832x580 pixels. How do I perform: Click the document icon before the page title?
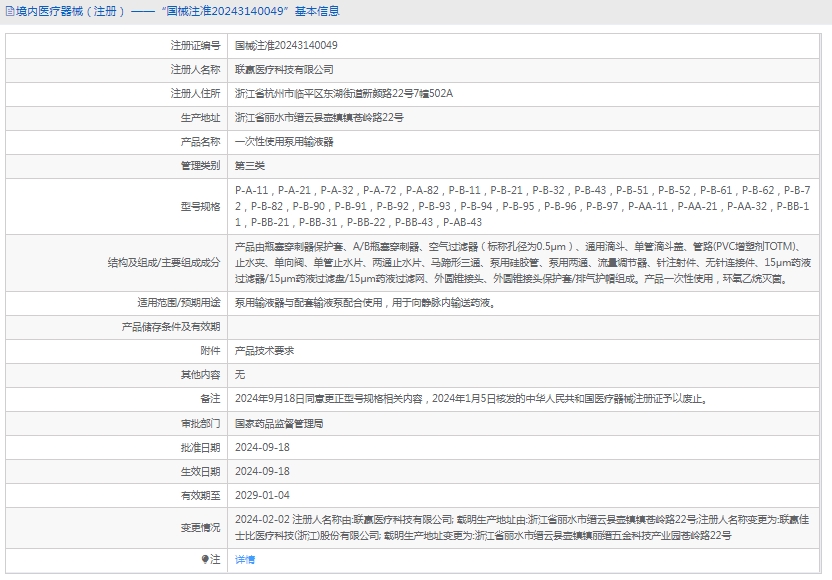[8, 12]
